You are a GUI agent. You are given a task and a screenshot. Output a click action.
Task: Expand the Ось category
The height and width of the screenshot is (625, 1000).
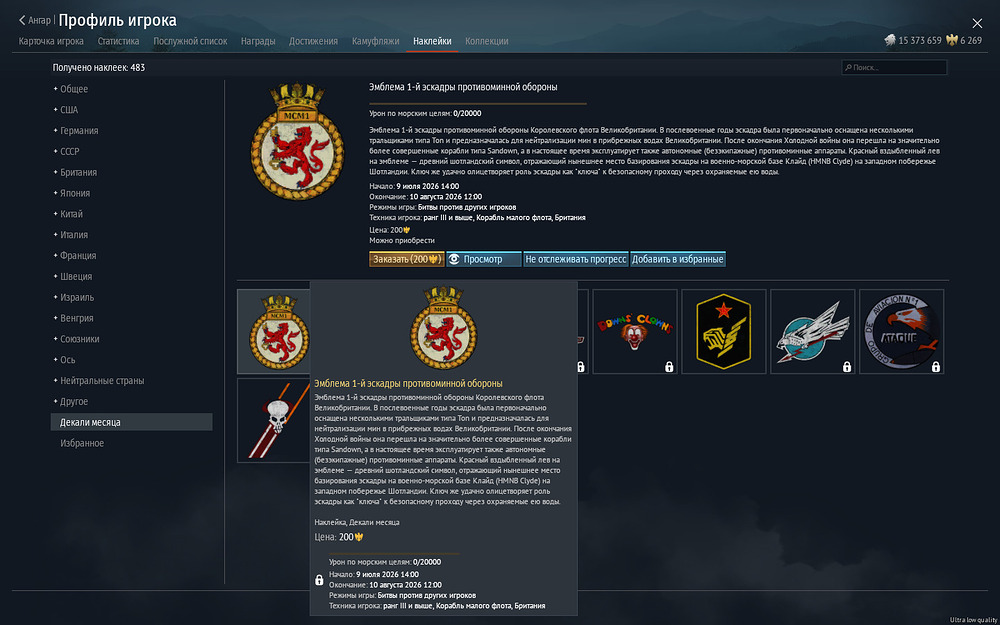(x=64, y=360)
